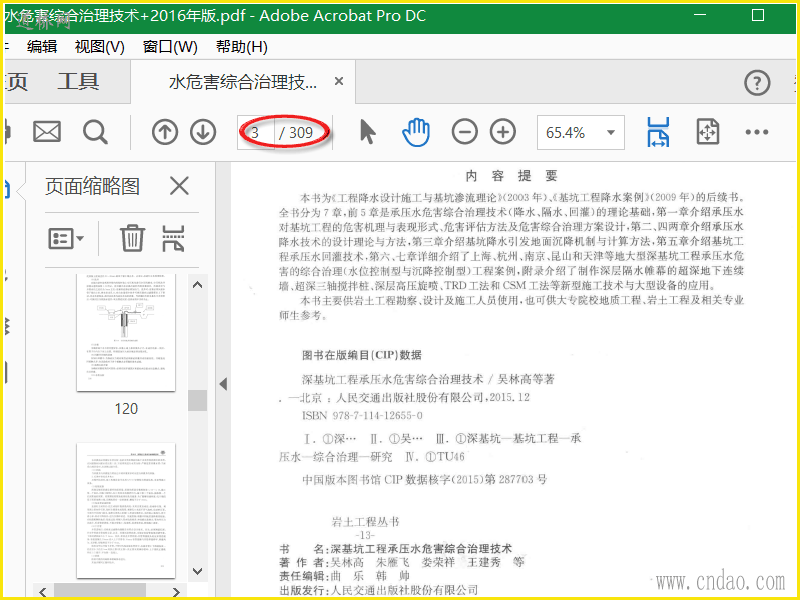
Task: Click thumbnail horizontal scroll right arrow
Action: click(x=176, y=592)
